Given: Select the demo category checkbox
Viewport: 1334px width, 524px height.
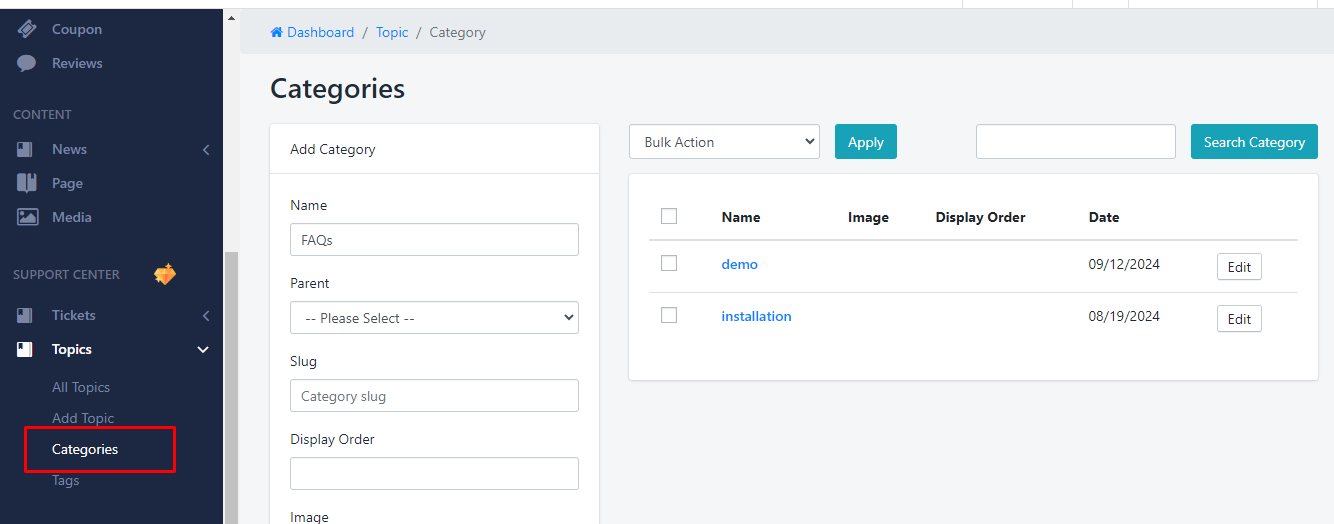Looking at the screenshot, I should (x=669, y=263).
